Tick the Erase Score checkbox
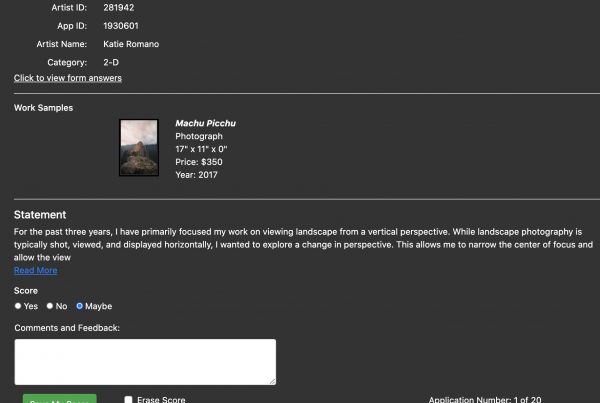The image size is (600, 403). (128, 400)
